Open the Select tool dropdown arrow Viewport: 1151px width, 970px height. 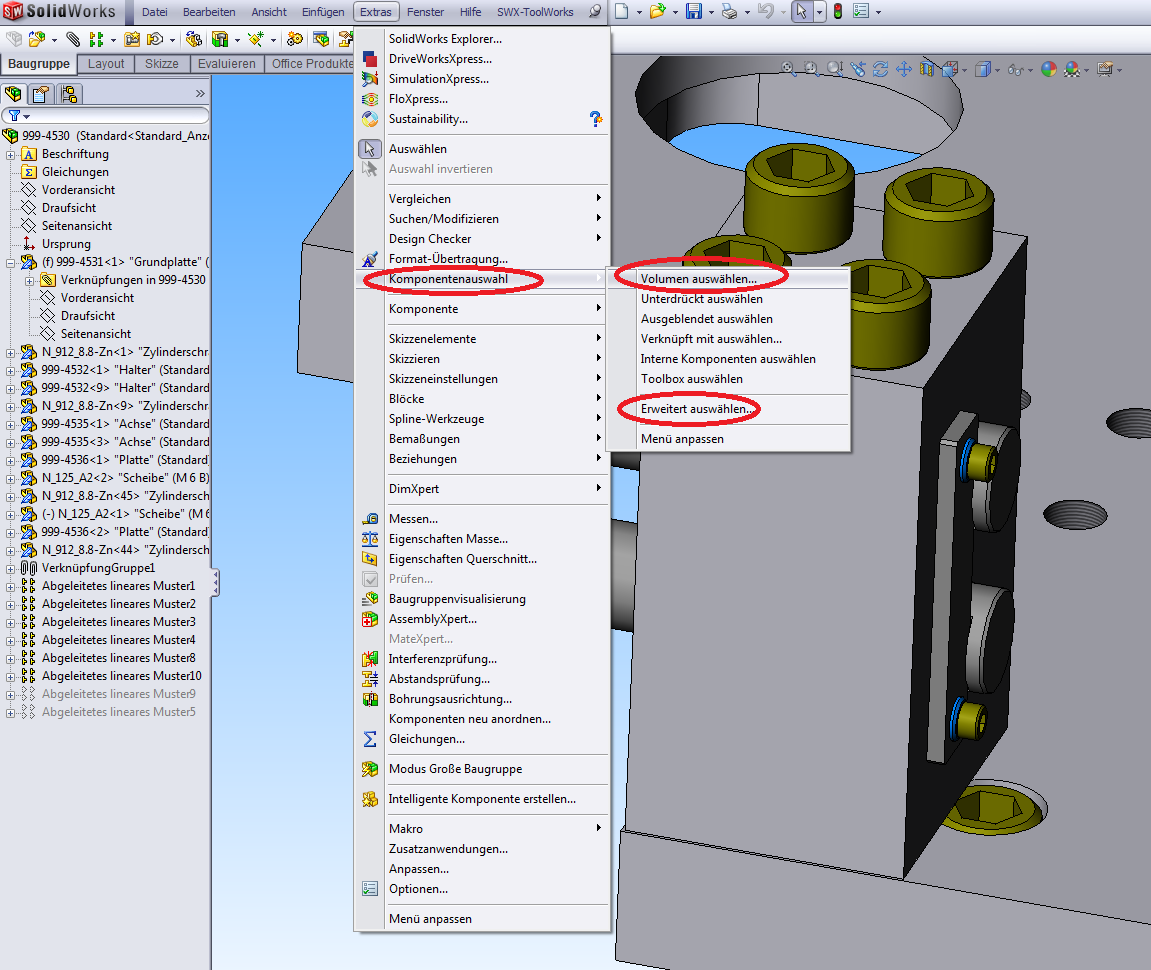[819, 12]
